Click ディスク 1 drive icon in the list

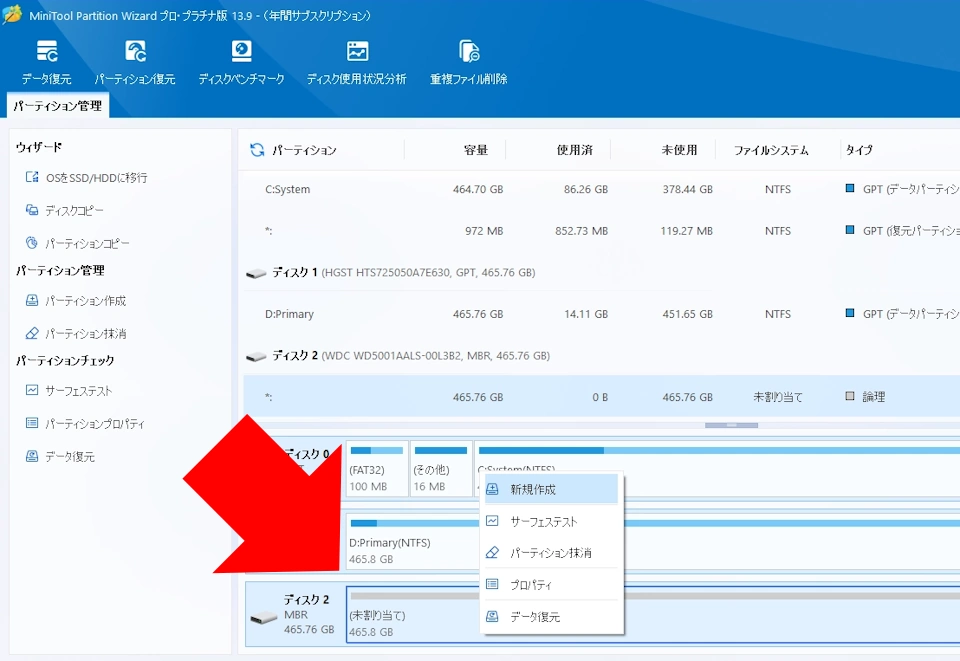[256, 273]
